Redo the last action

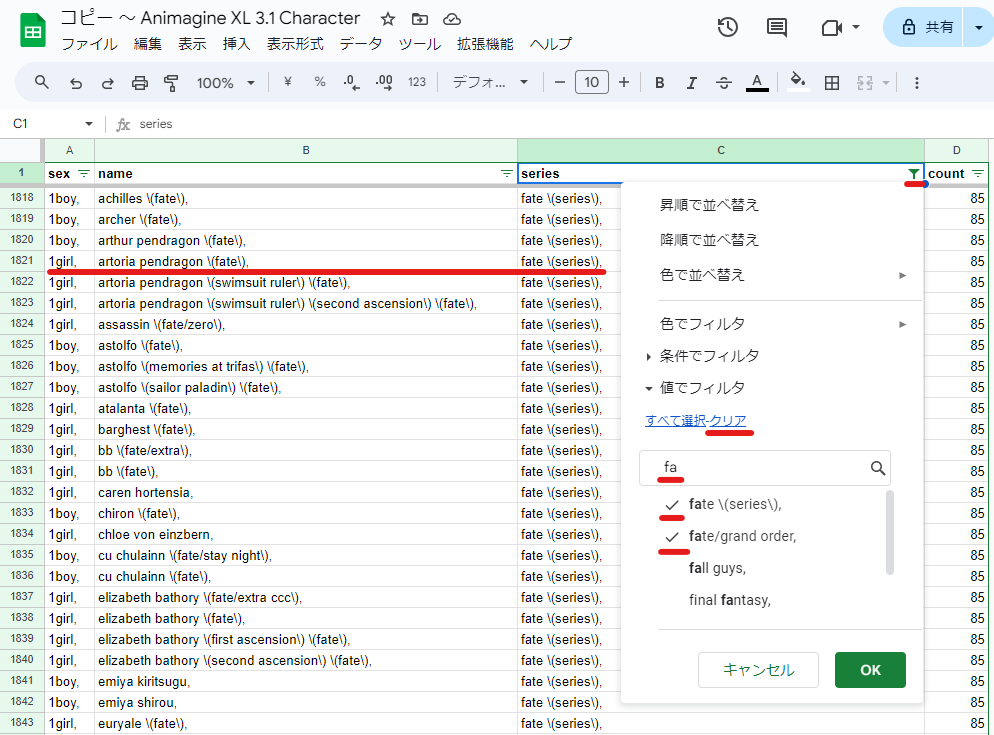(107, 82)
